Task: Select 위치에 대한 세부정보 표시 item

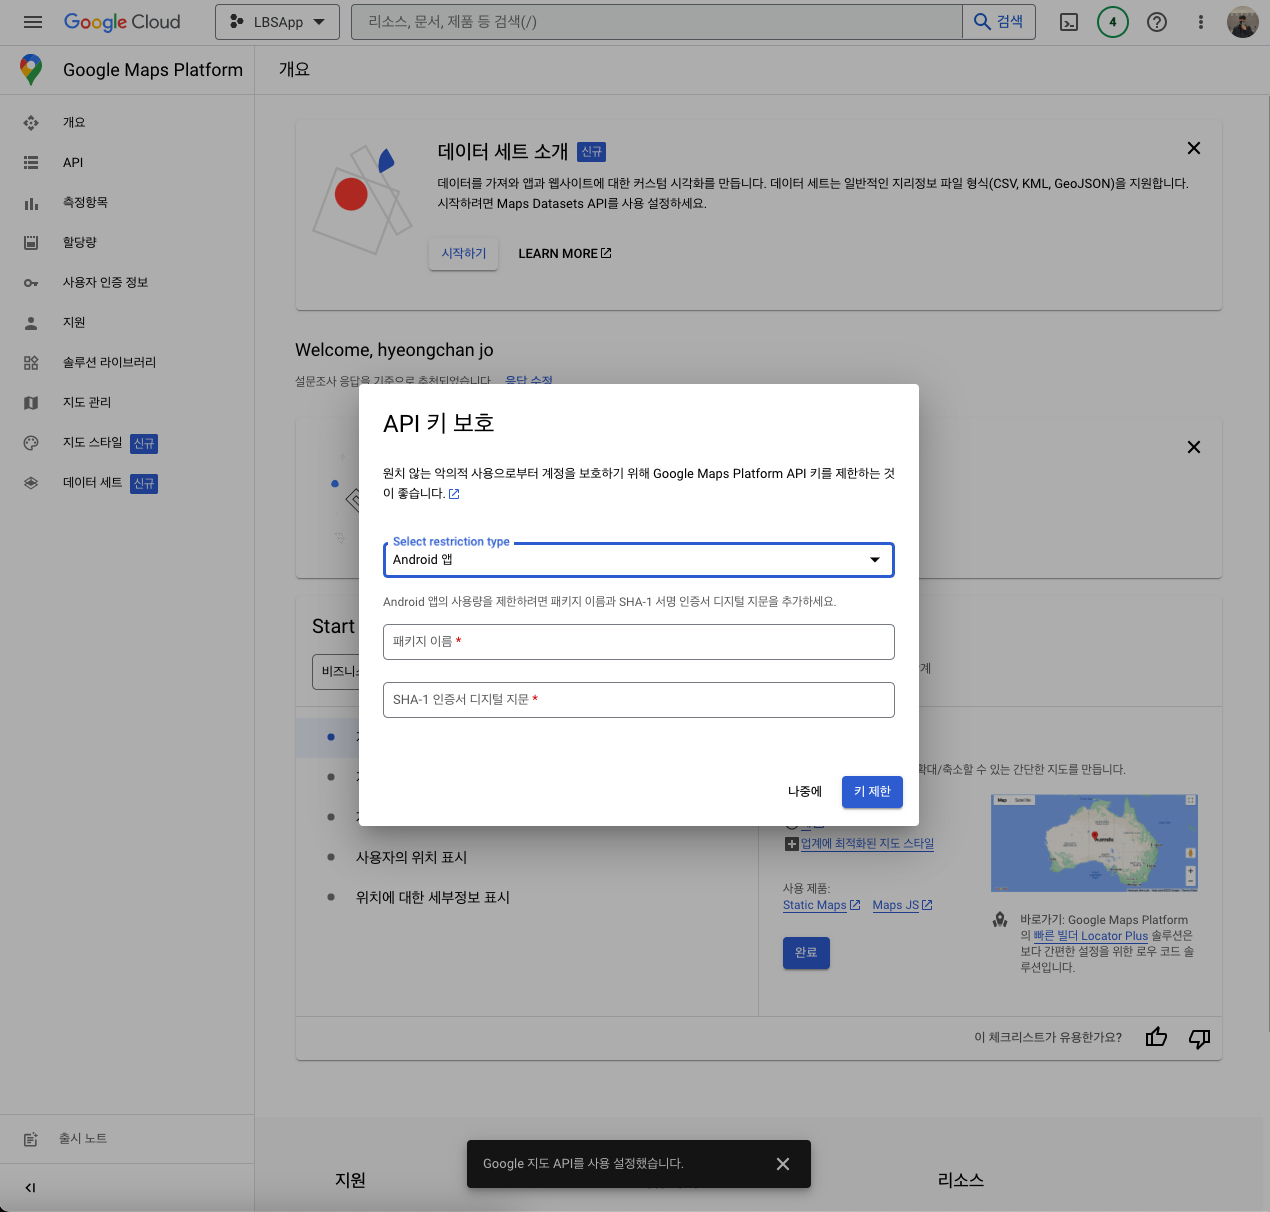Action: click(432, 897)
